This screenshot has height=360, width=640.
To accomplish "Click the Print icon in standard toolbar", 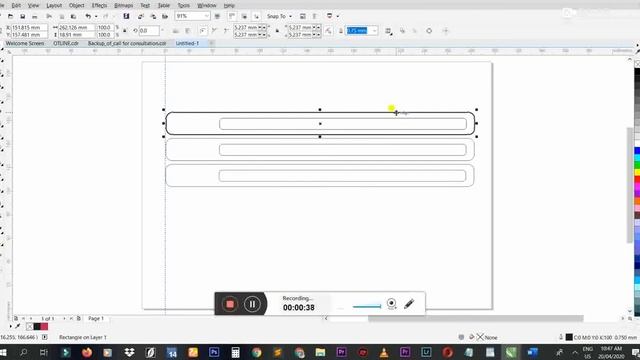I will [35, 16].
